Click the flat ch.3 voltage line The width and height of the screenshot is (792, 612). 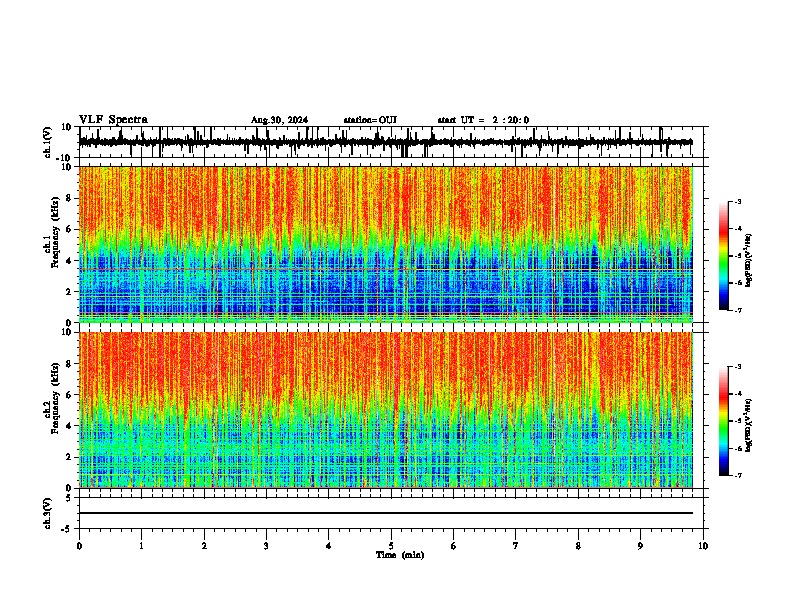tap(386, 513)
